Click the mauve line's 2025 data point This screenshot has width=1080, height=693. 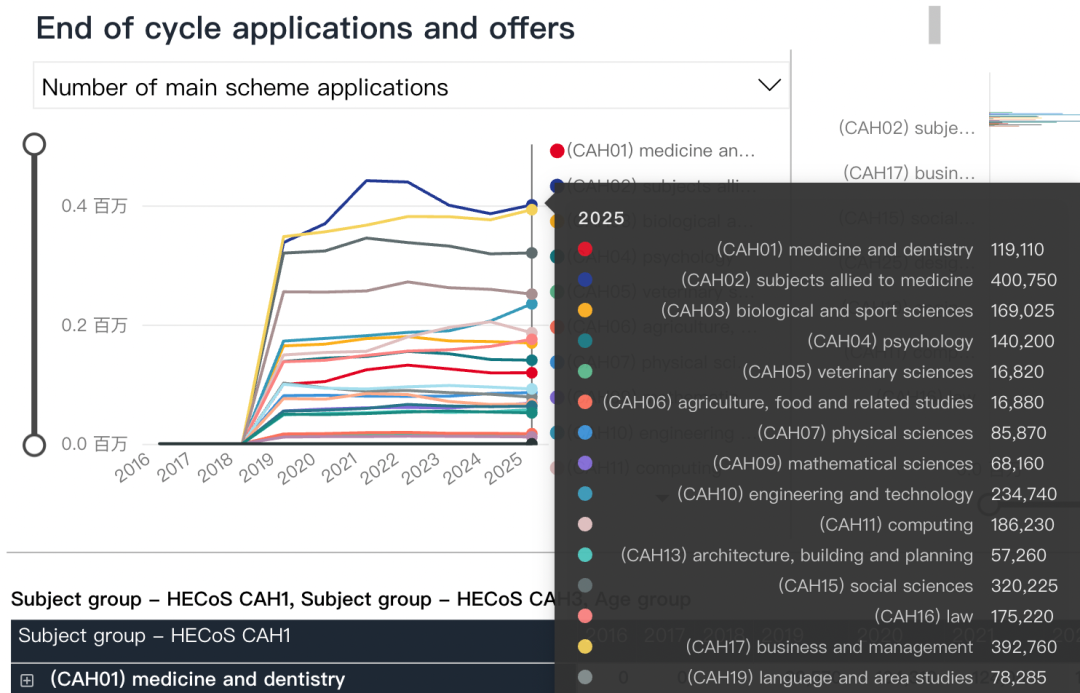coord(532,294)
